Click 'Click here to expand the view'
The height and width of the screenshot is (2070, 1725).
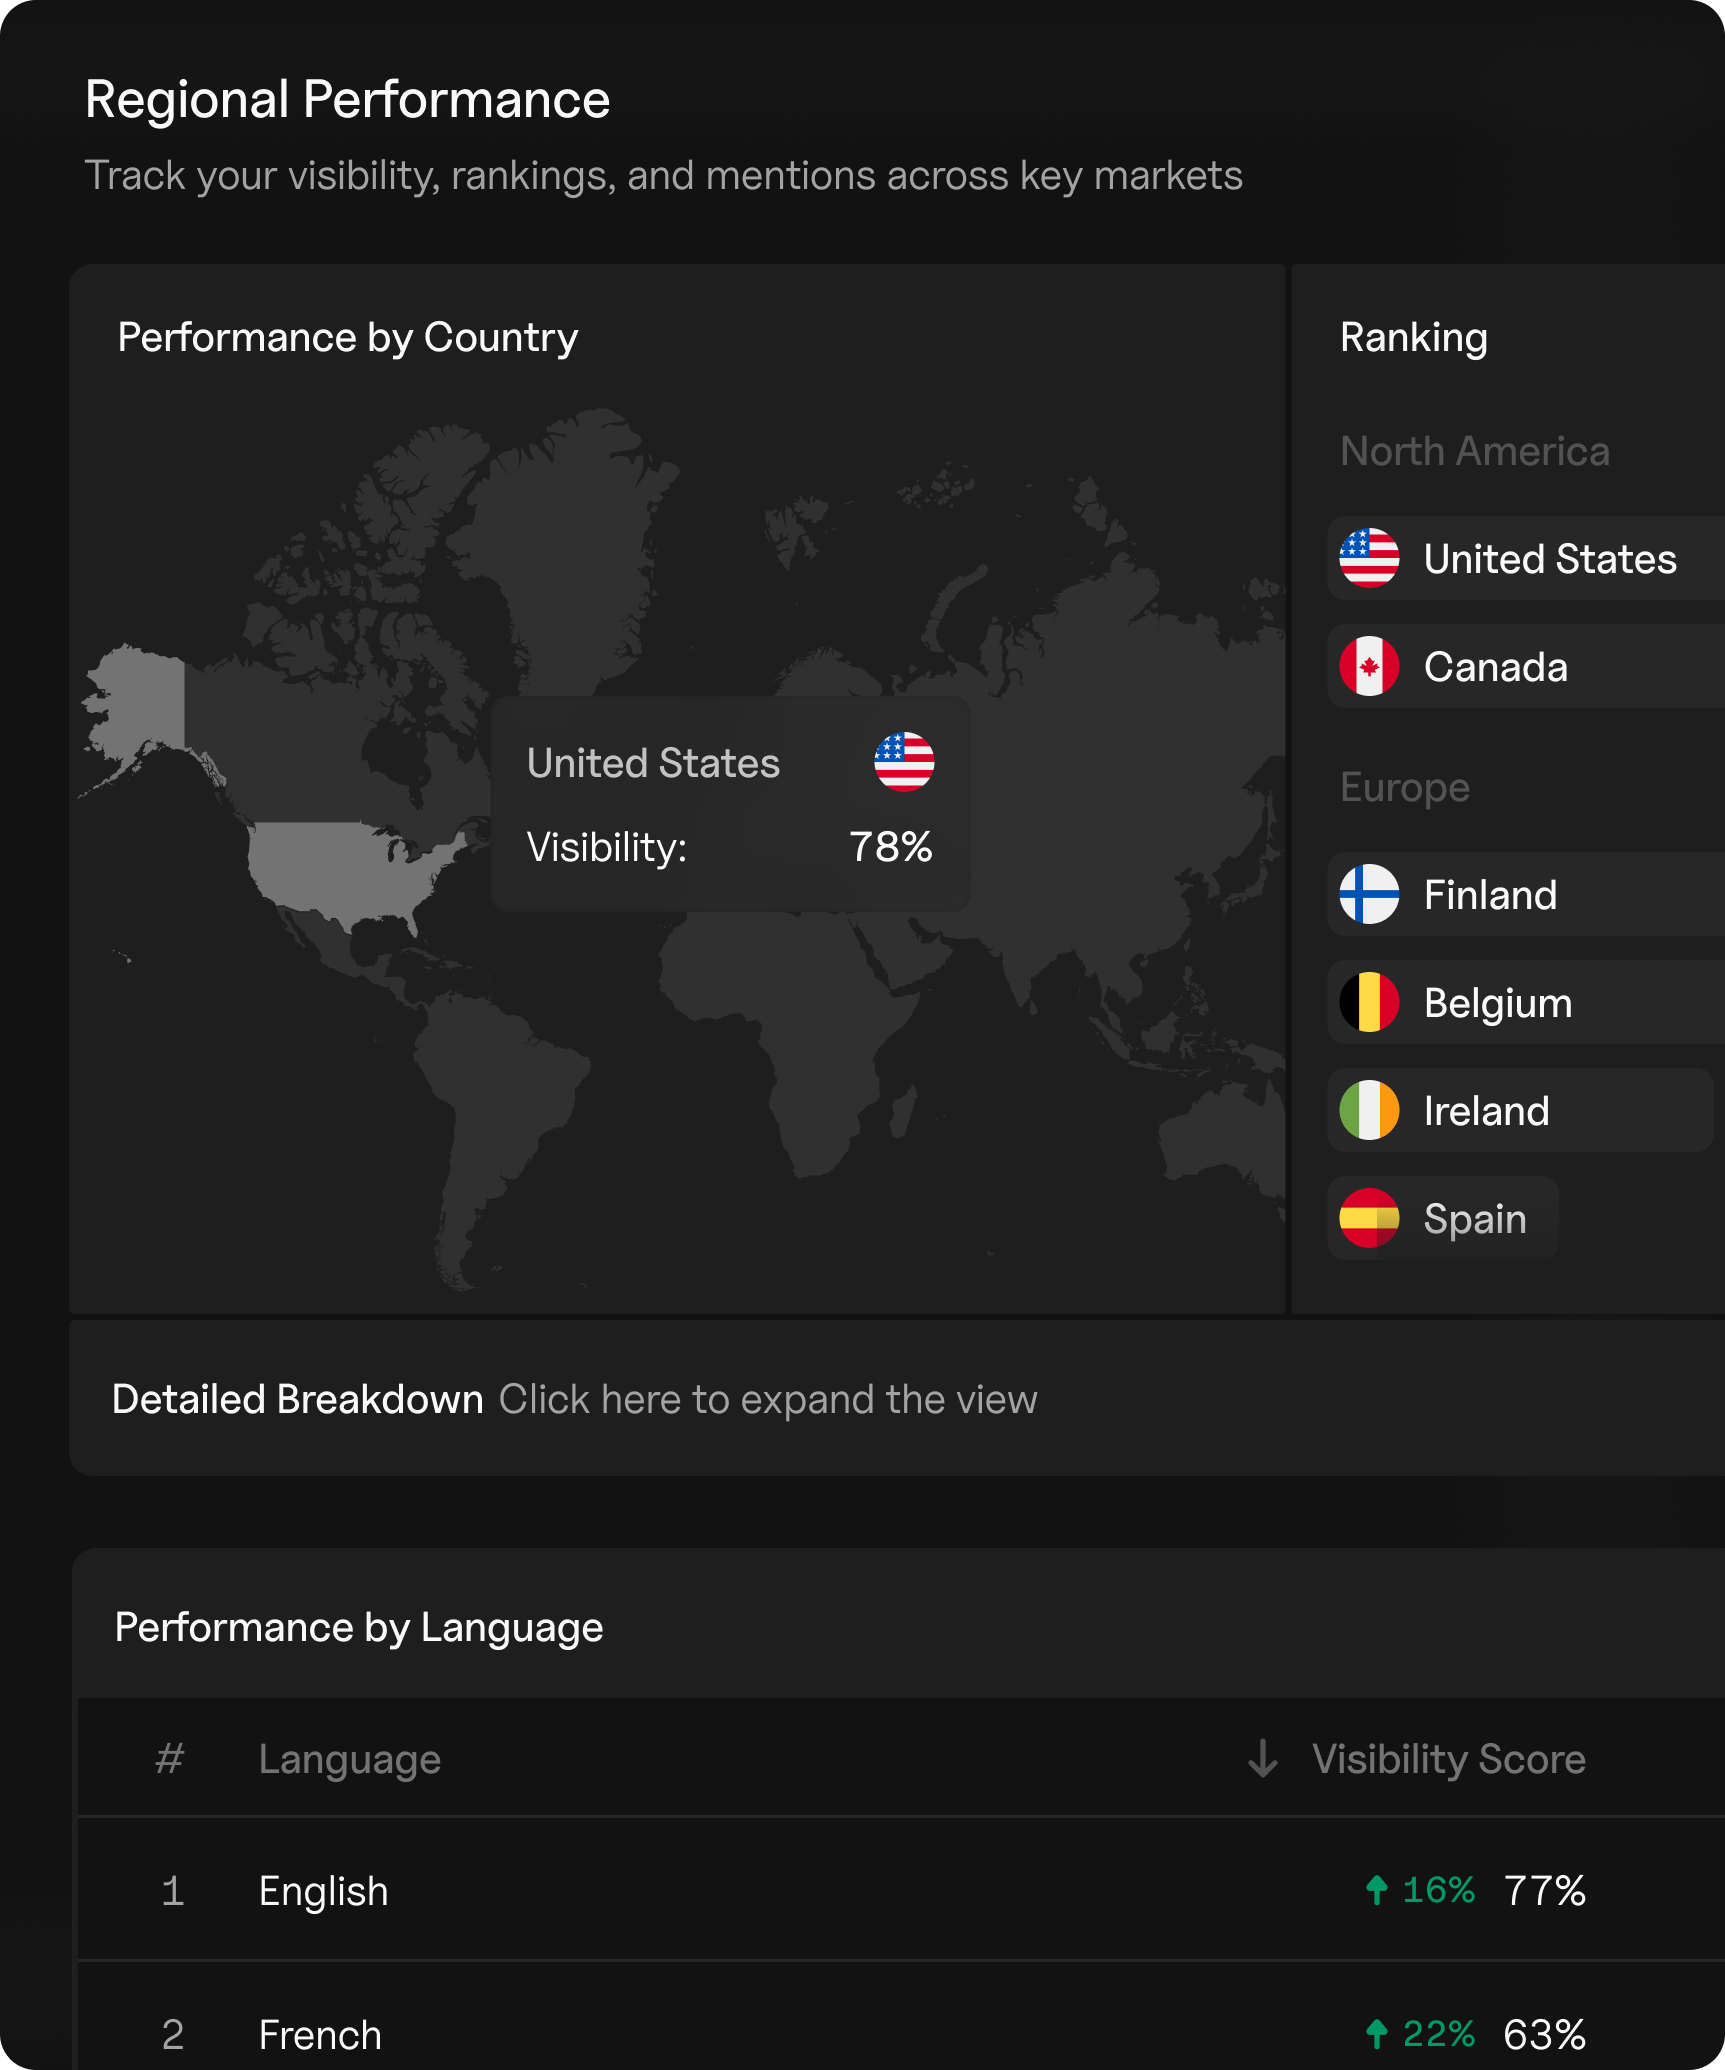coord(768,1399)
